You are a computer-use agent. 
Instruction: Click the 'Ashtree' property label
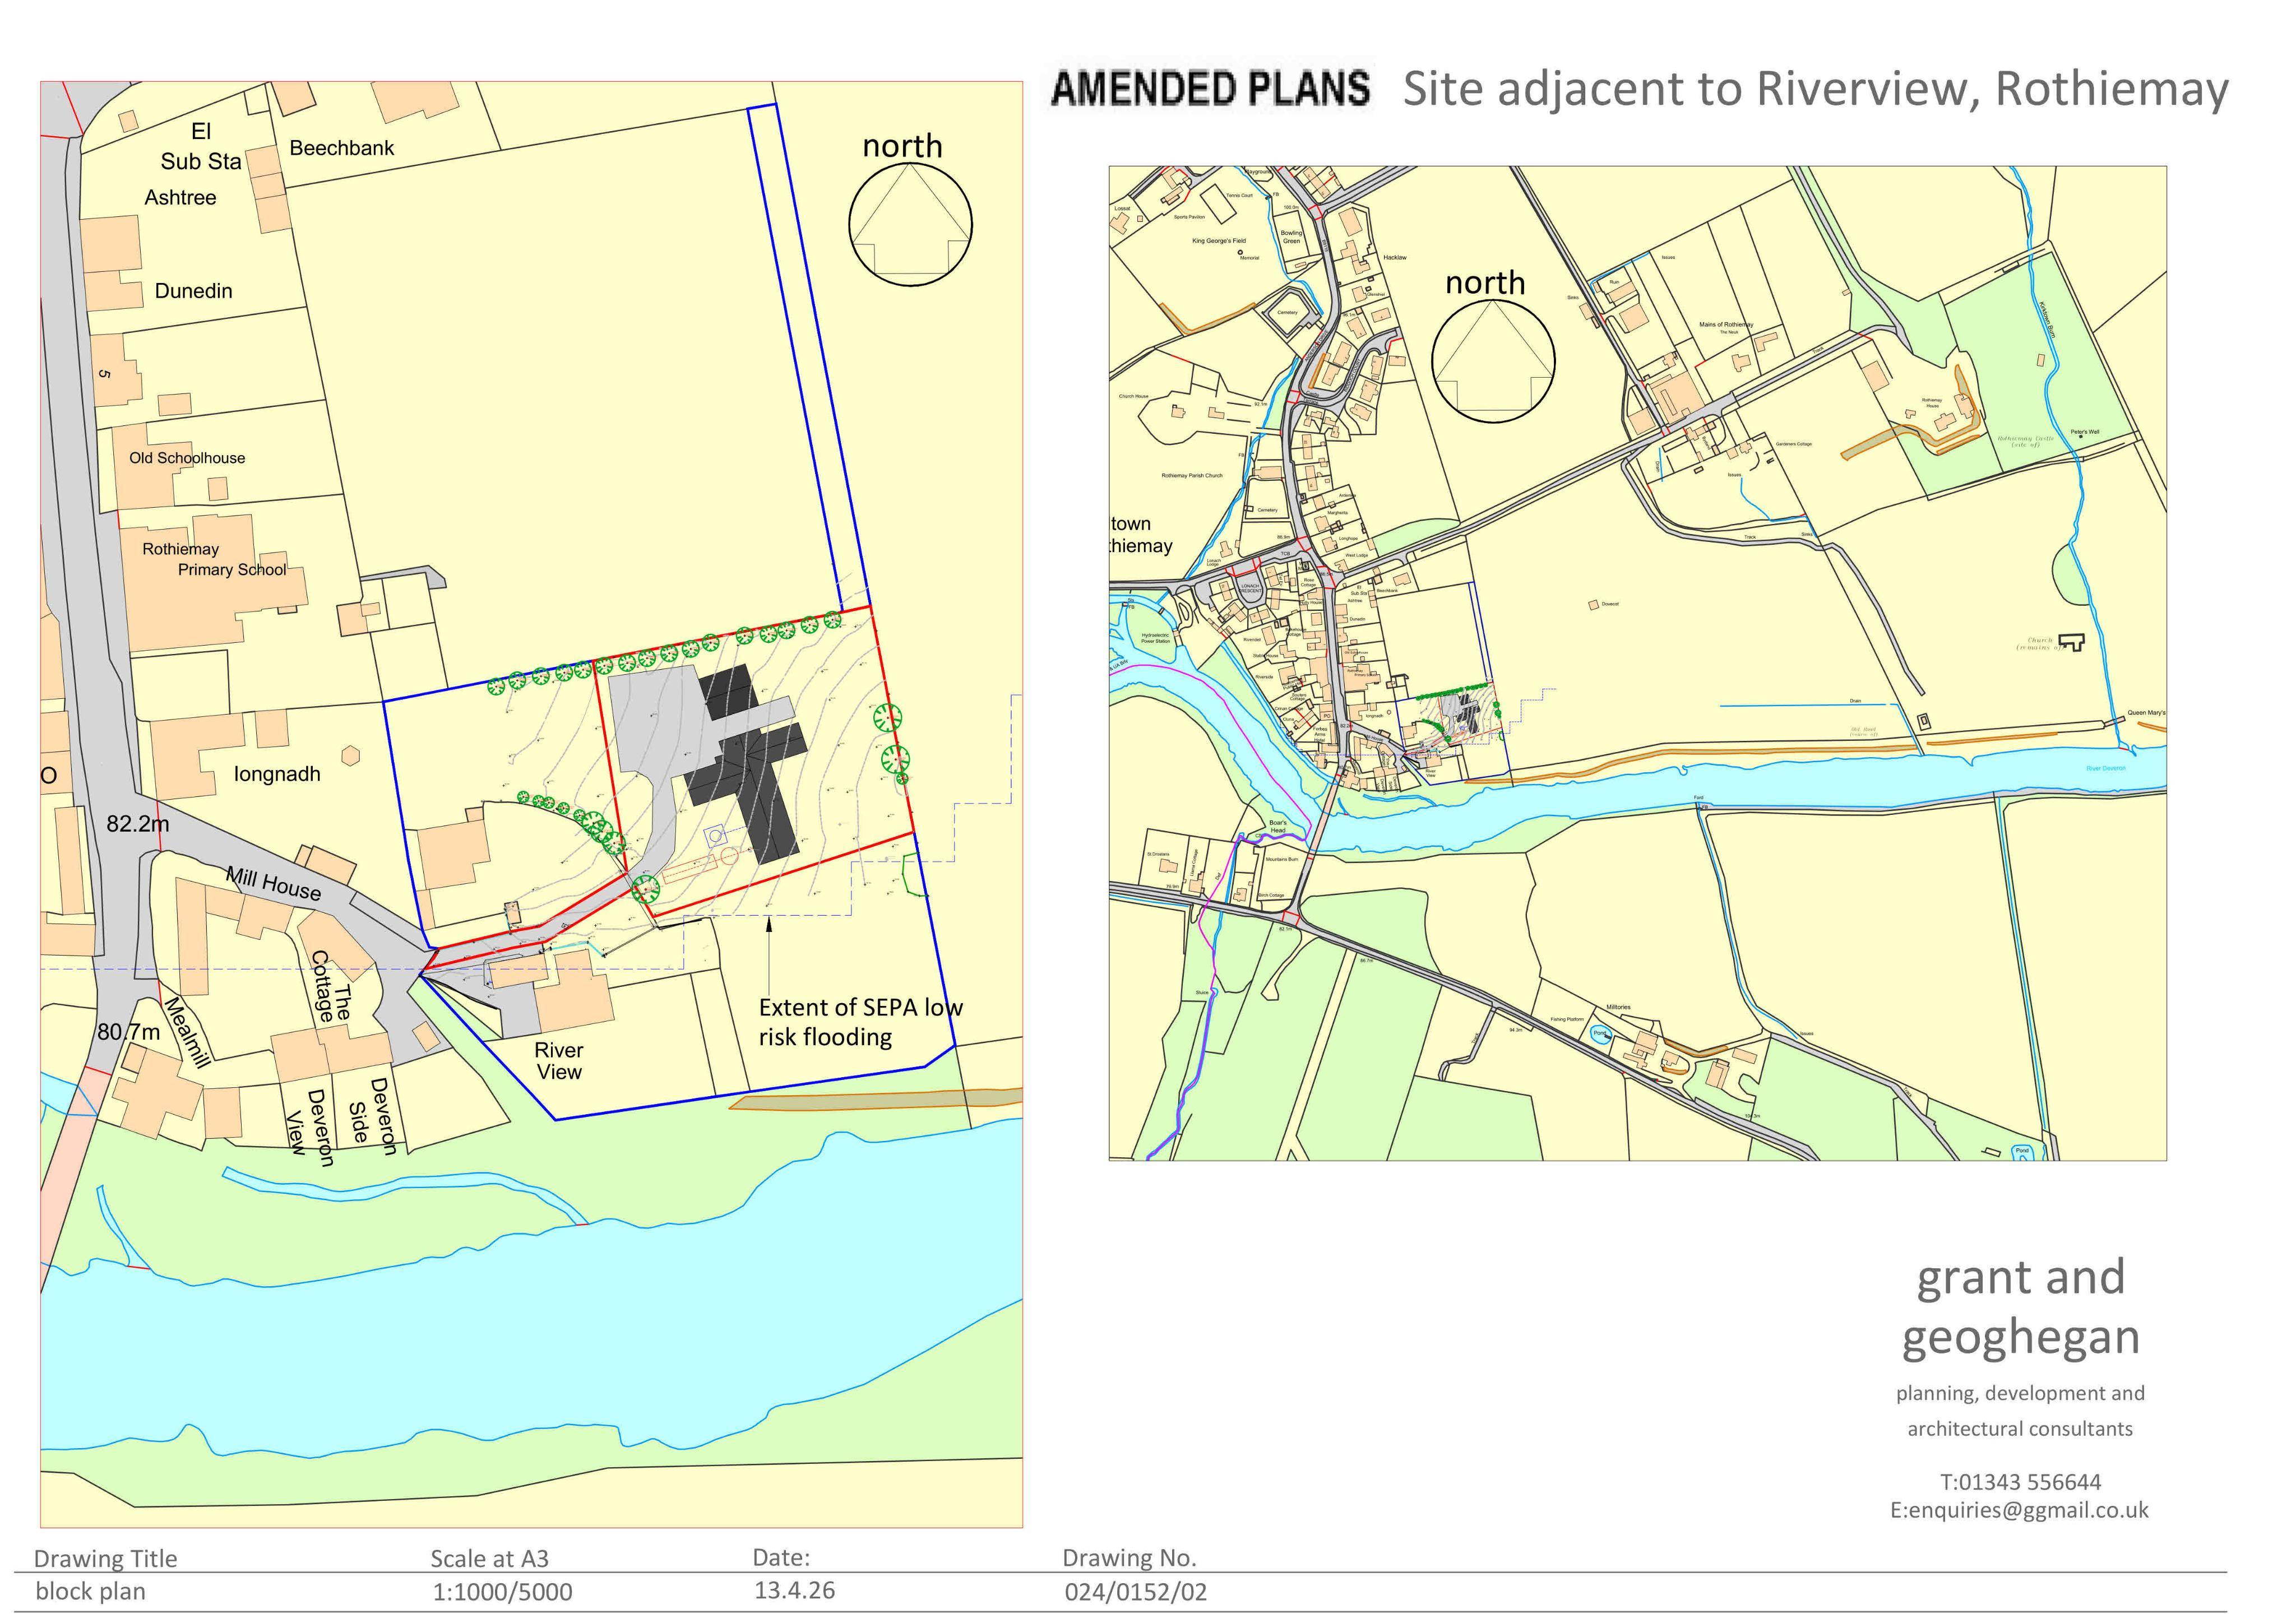coord(180,197)
